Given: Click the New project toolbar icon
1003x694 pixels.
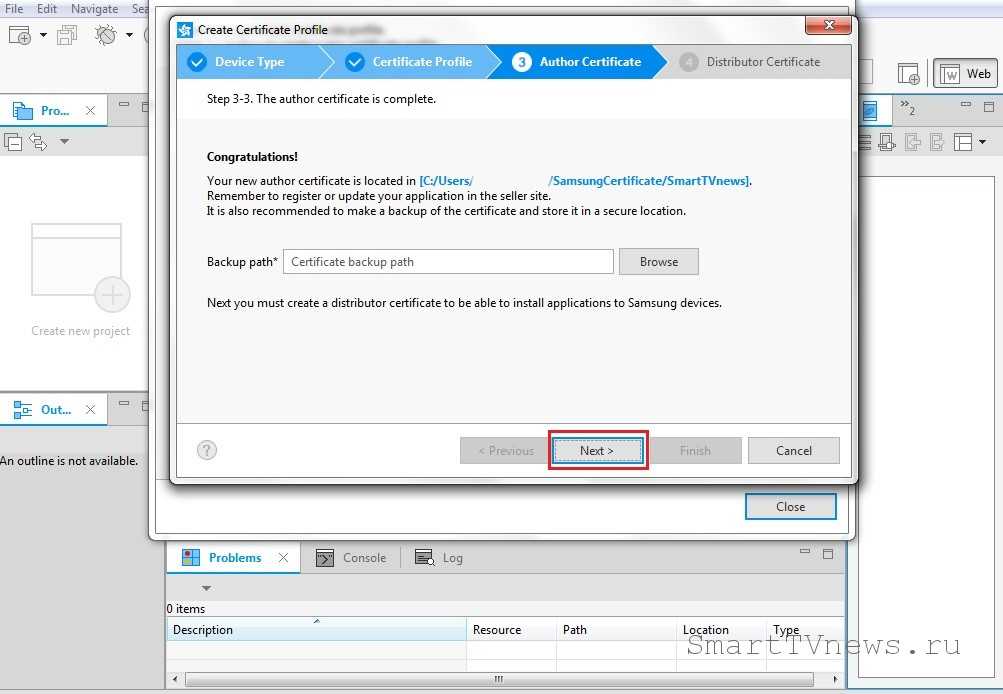Looking at the screenshot, I should pos(19,35).
